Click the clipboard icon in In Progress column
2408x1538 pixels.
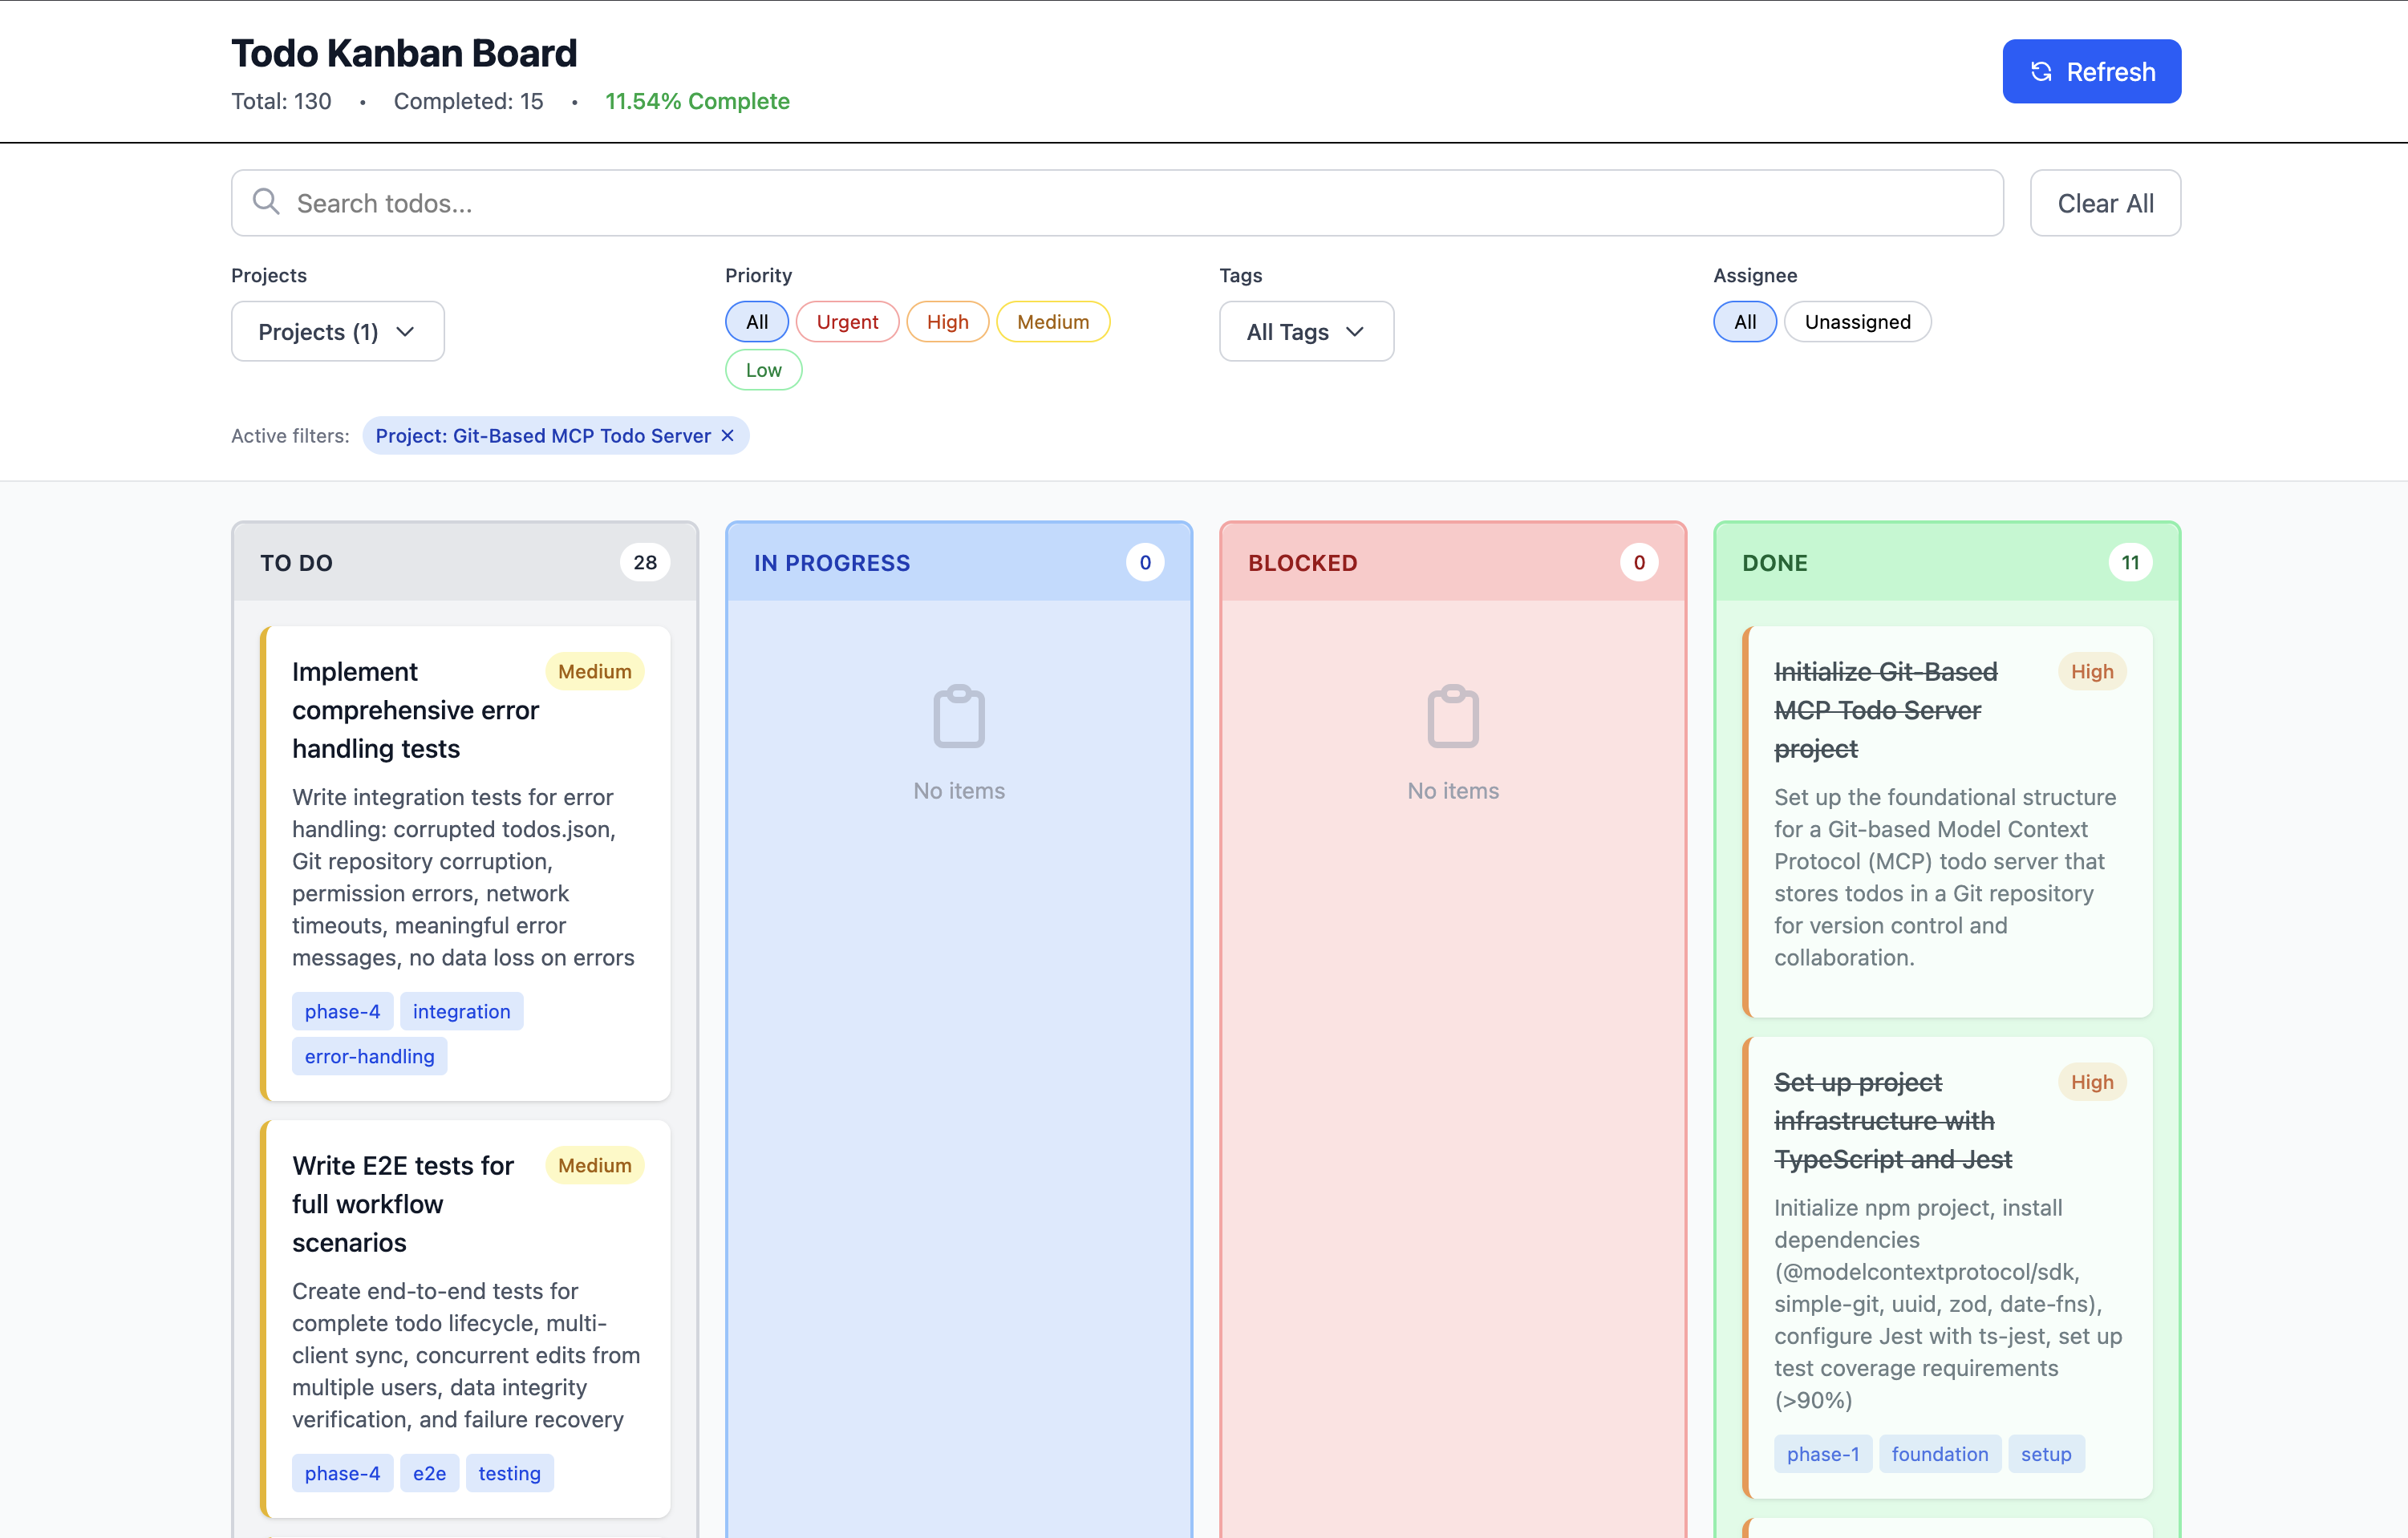click(959, 716)
